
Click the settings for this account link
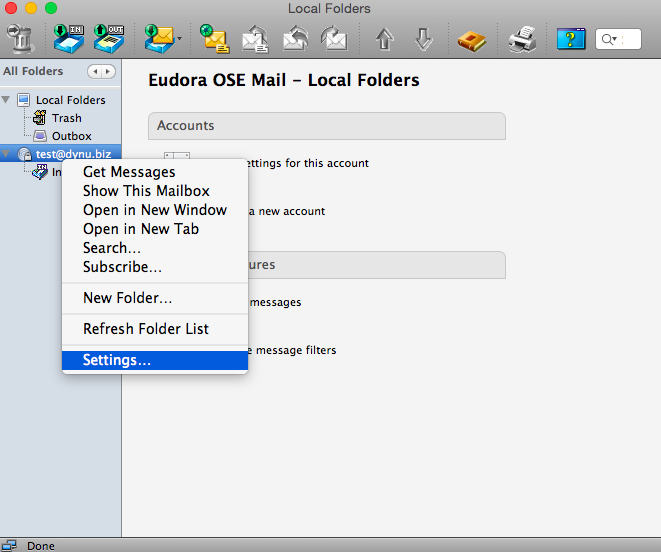coord(309,163)
